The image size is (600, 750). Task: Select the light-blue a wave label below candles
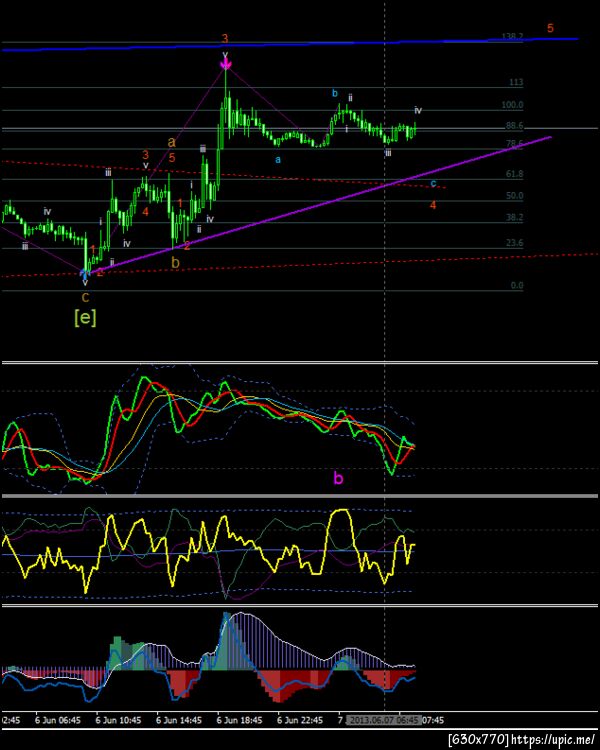[x=278, y=160]
